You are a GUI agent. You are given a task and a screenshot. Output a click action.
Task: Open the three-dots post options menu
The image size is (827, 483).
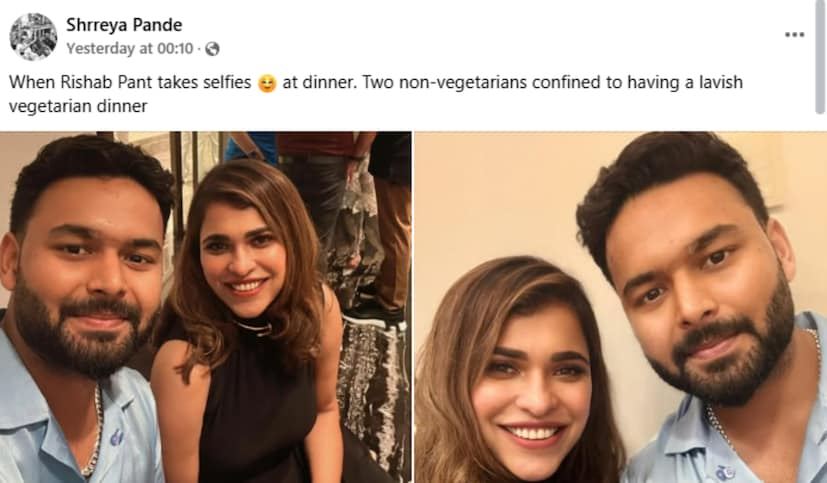794,34
